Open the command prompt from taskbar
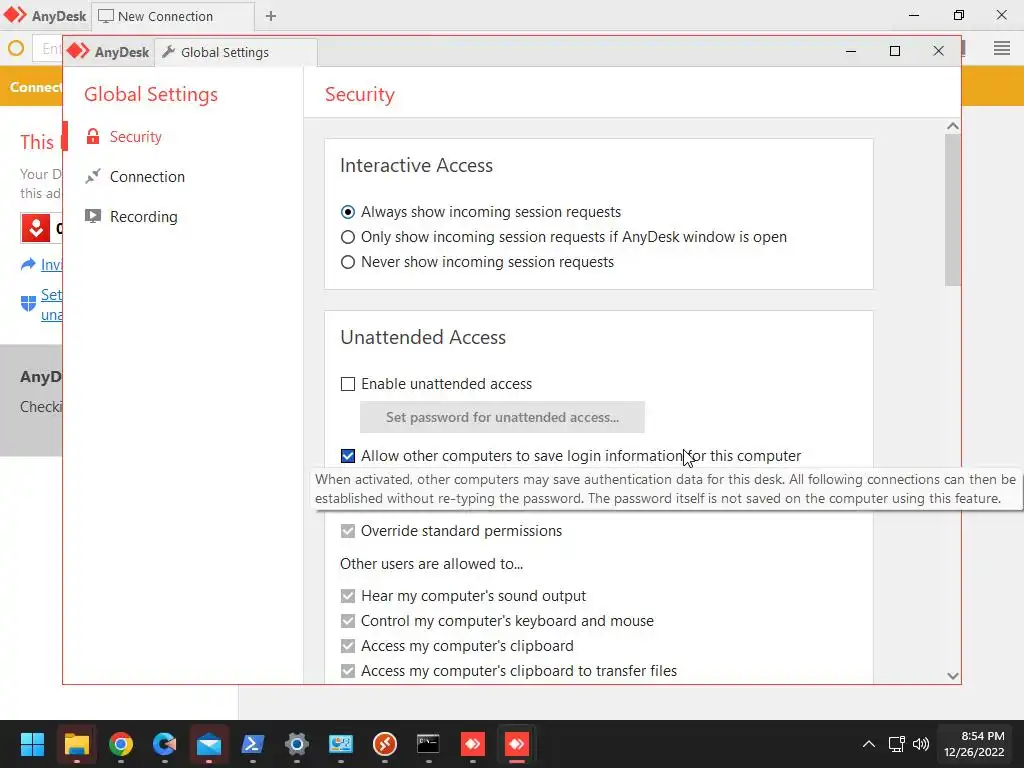This screenshot has height=768, width=1024. tap(428, 744)
